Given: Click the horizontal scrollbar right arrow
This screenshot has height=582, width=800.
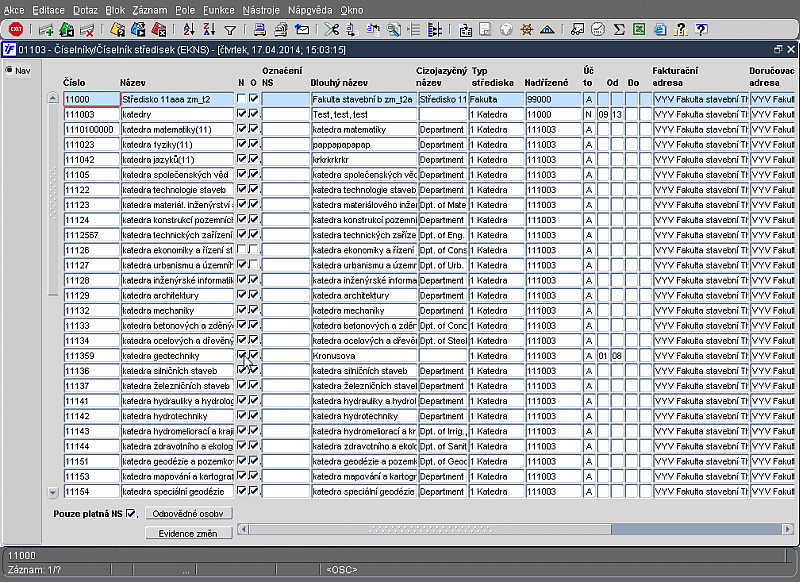Looking at the screenshot, I should (788, 529).
